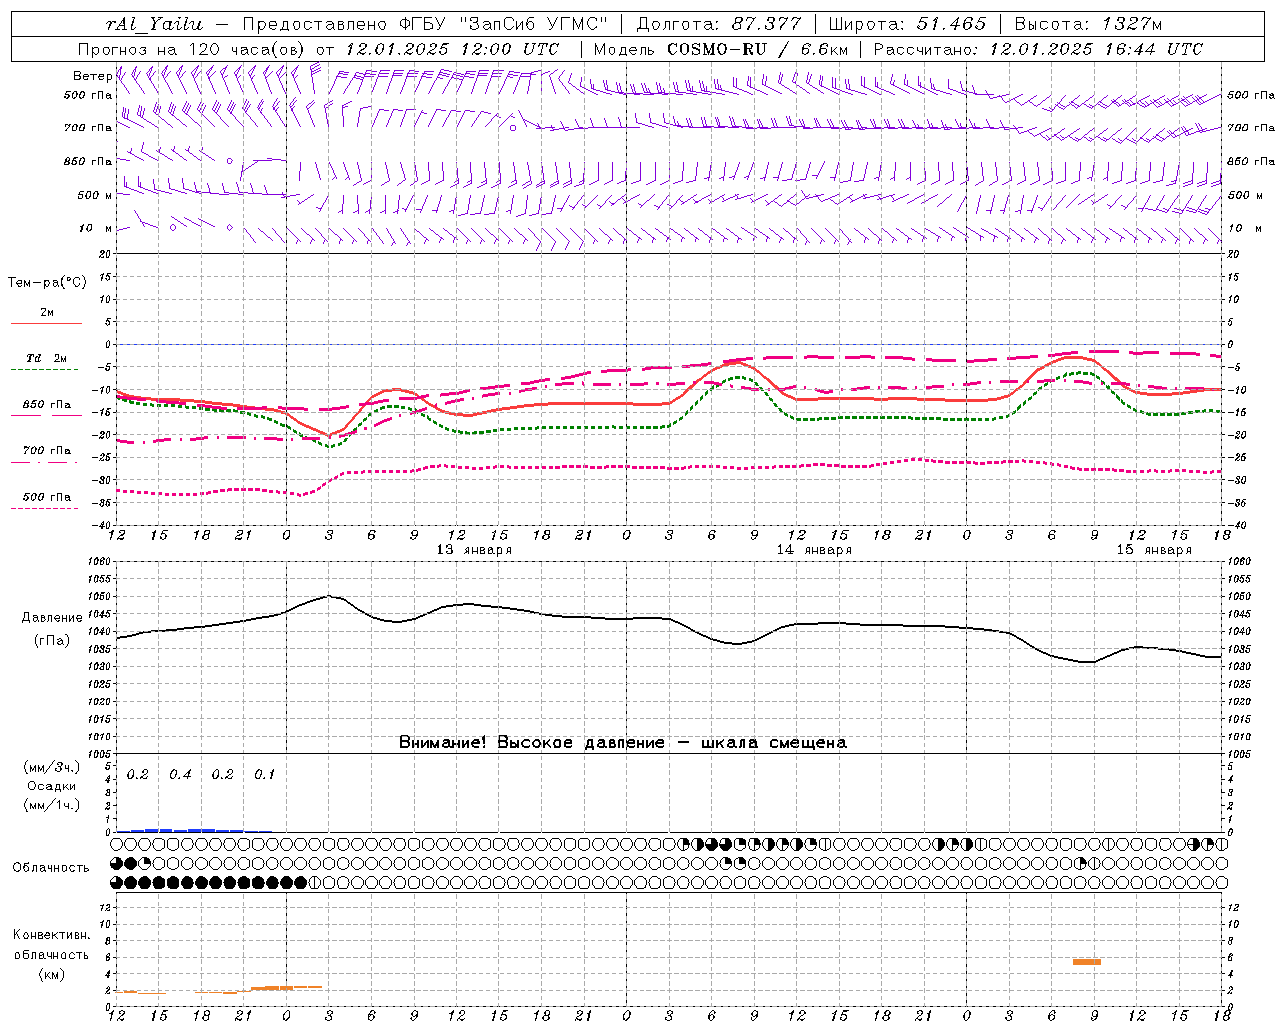This screenshot has width=1280, height=1024.
Task: Click the calculated time '16:44 UTC'
Action: click(1154, 49)
